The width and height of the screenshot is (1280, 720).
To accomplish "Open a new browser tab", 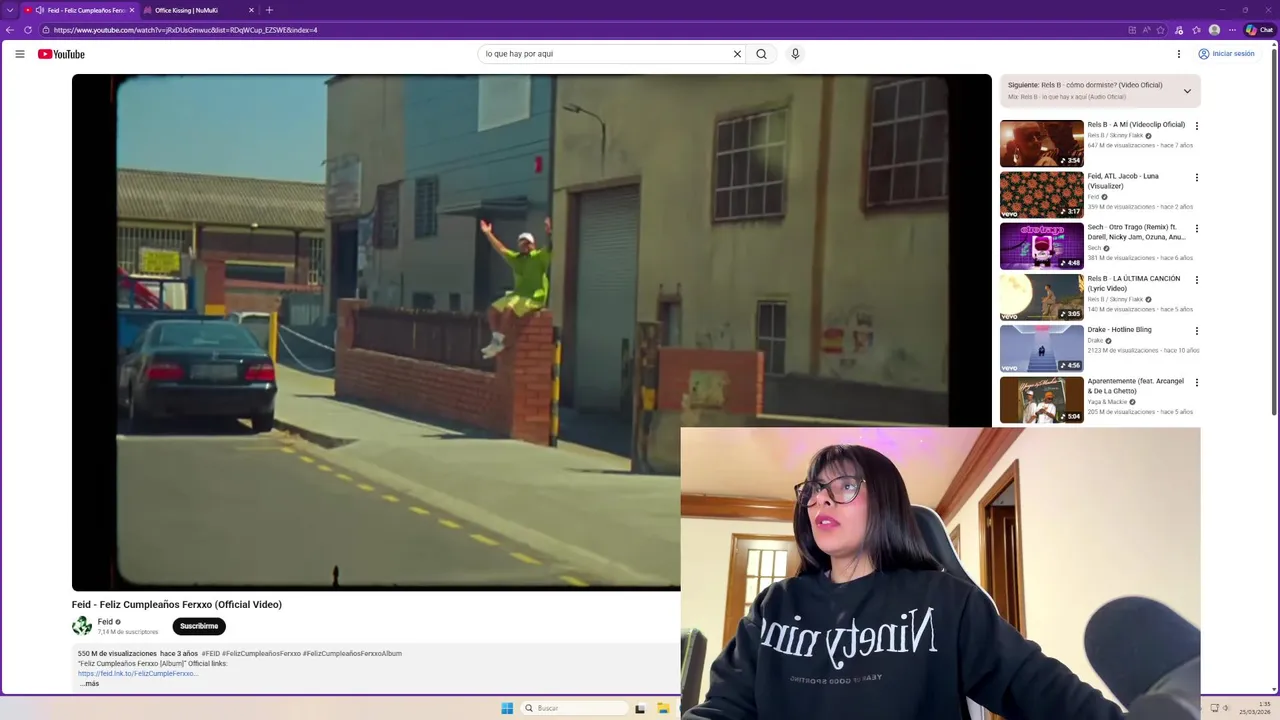I will pyautogui.click(x=269, y=10).
